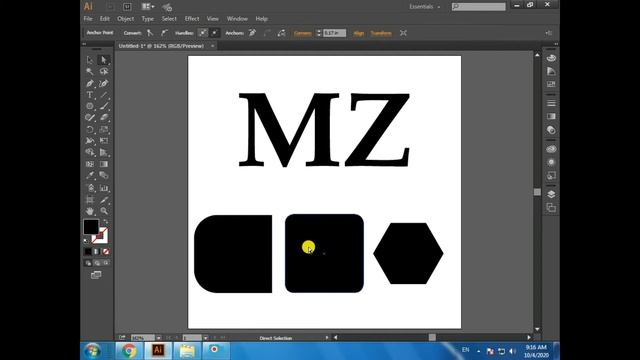640x360 pixels.
Task: Select the Lasso tool
Action: click(104, 72)
